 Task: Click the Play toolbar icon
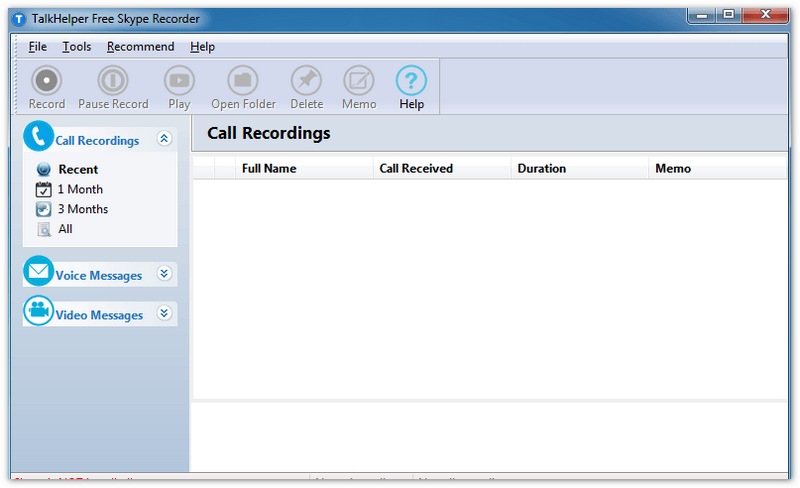coord(179,80)
